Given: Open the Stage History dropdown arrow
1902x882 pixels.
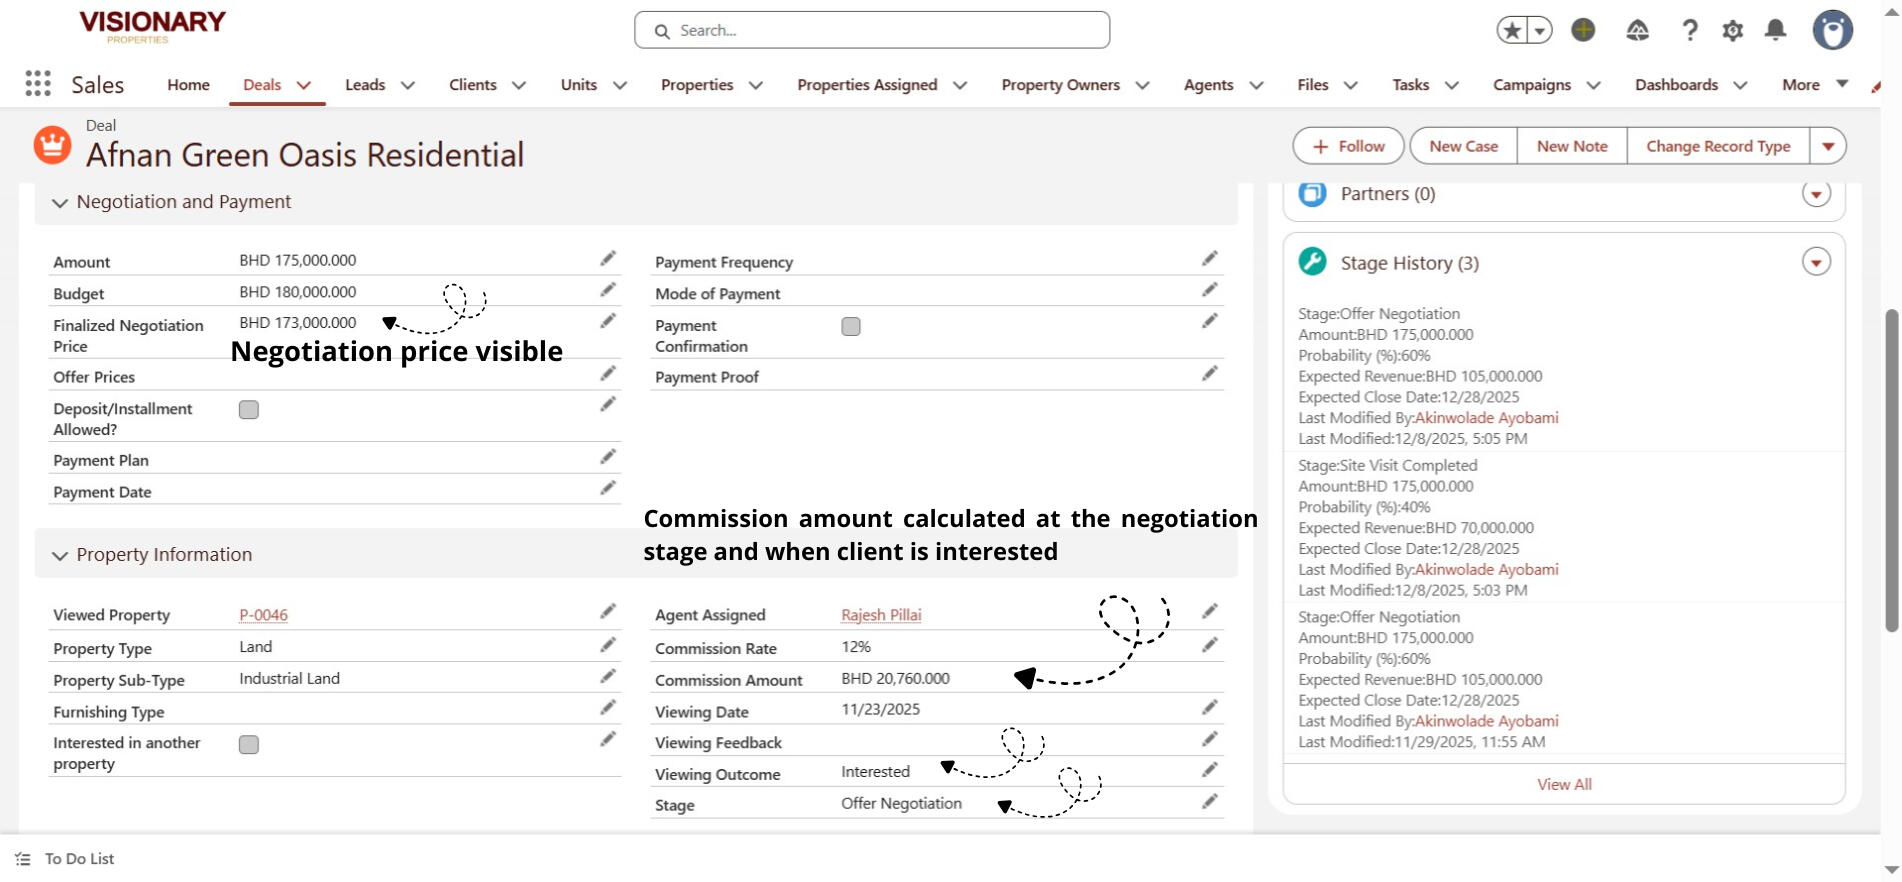Looking at the screenshot, I should tap(1816, 262).
